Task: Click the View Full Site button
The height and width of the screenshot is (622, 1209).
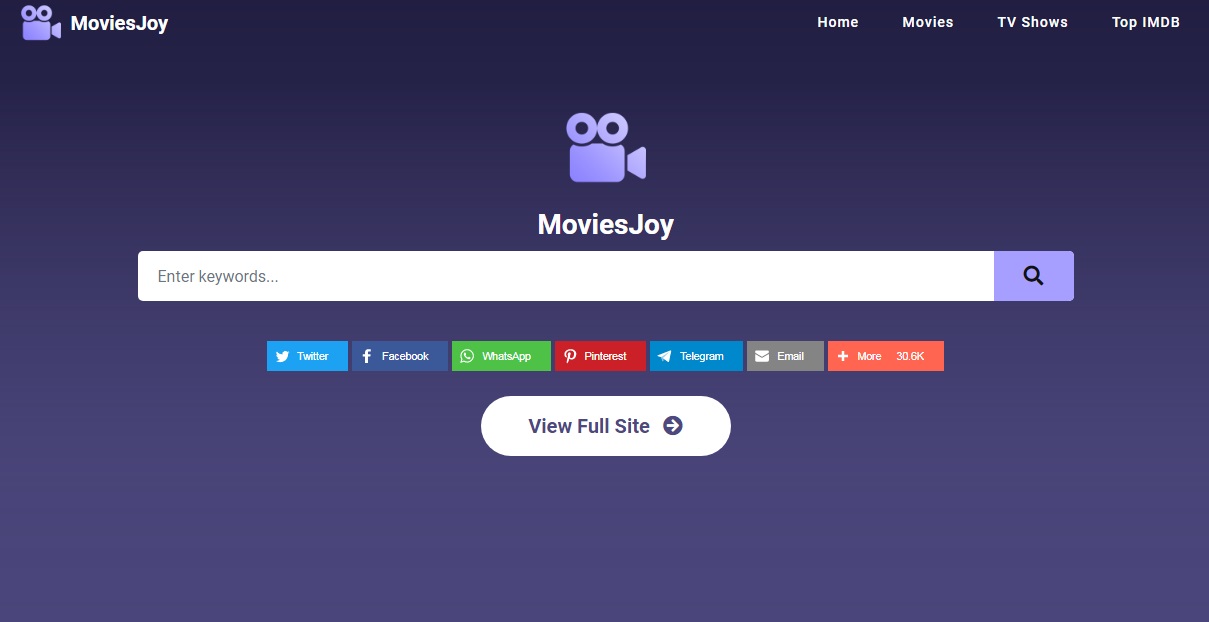Action: pos(606,426)
